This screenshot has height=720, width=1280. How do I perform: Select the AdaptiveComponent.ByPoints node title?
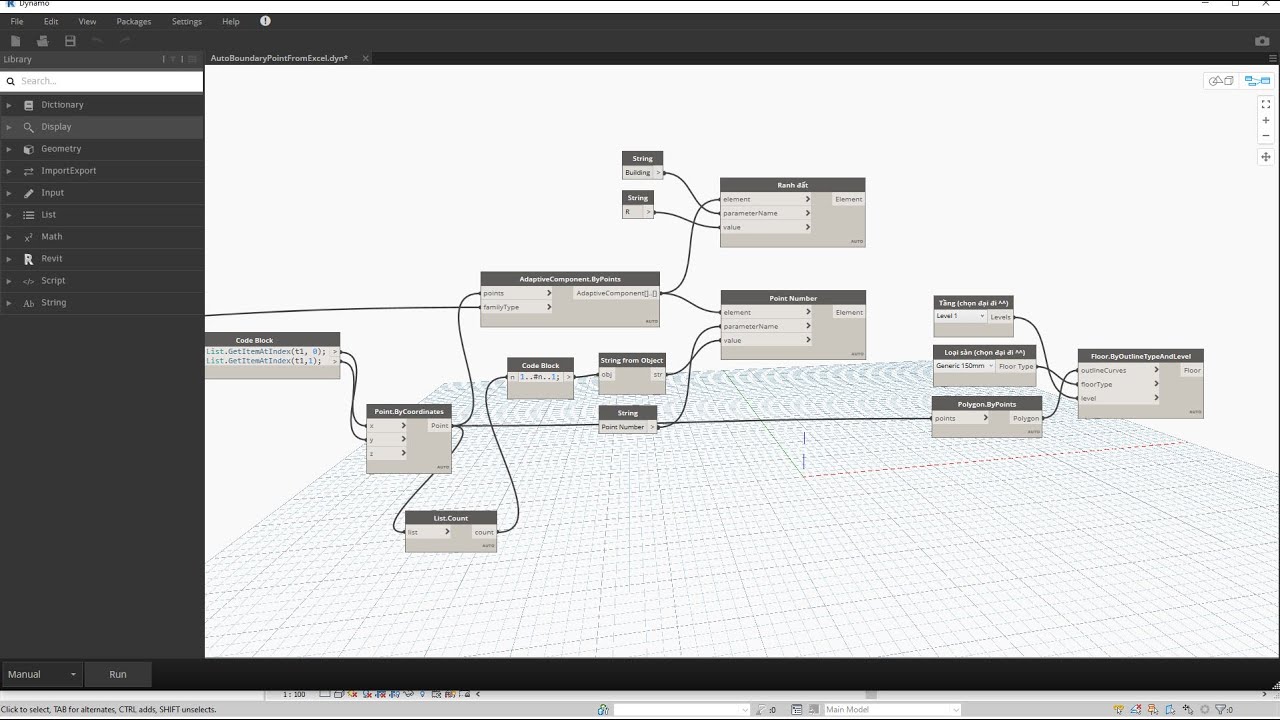(x=570, y=279)
